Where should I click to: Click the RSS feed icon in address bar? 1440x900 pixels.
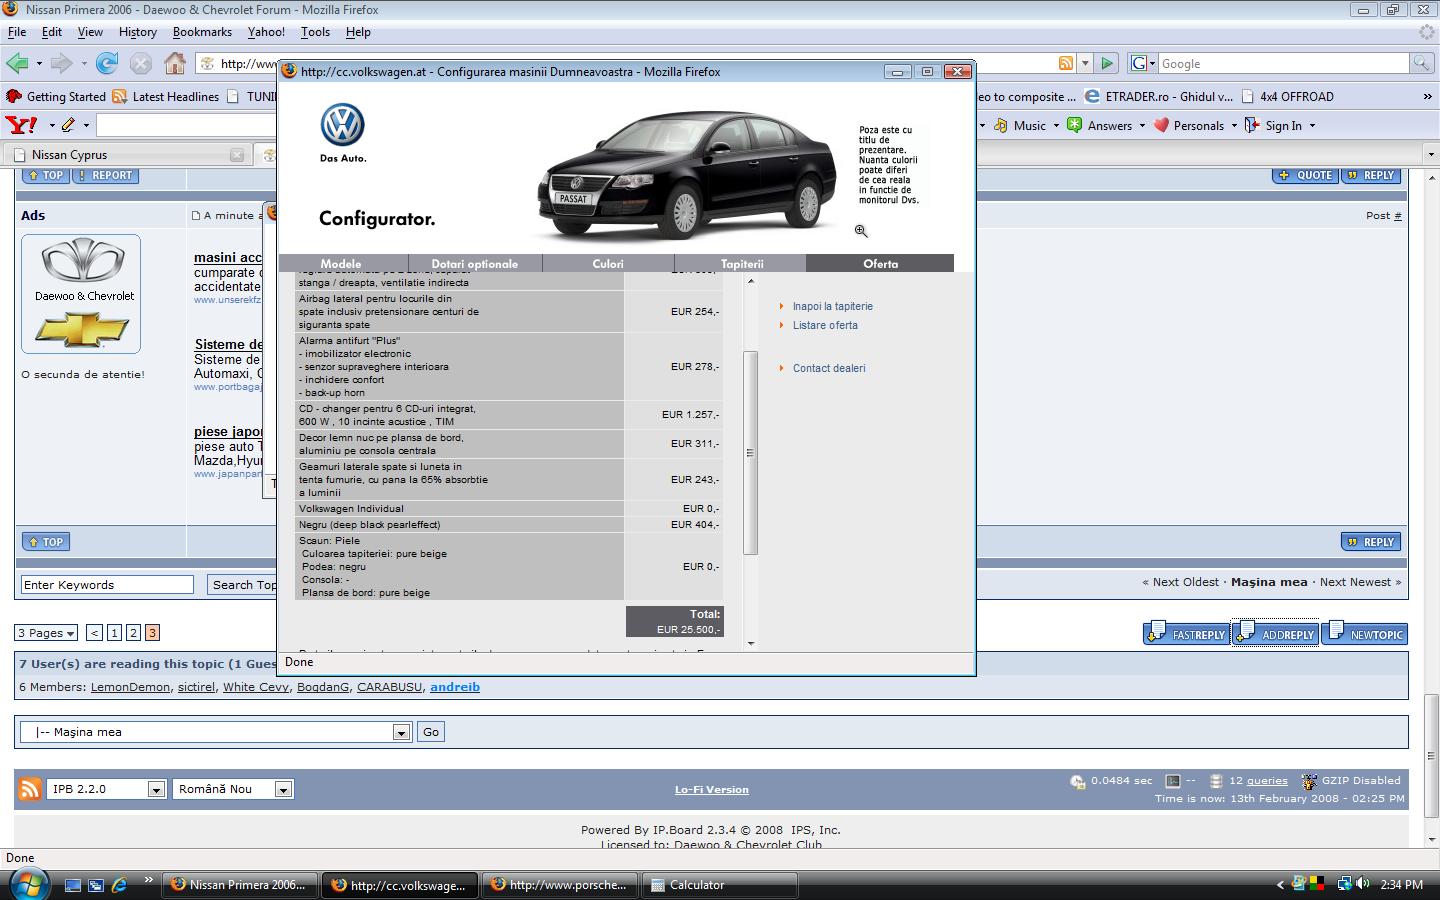(1066, 63)
